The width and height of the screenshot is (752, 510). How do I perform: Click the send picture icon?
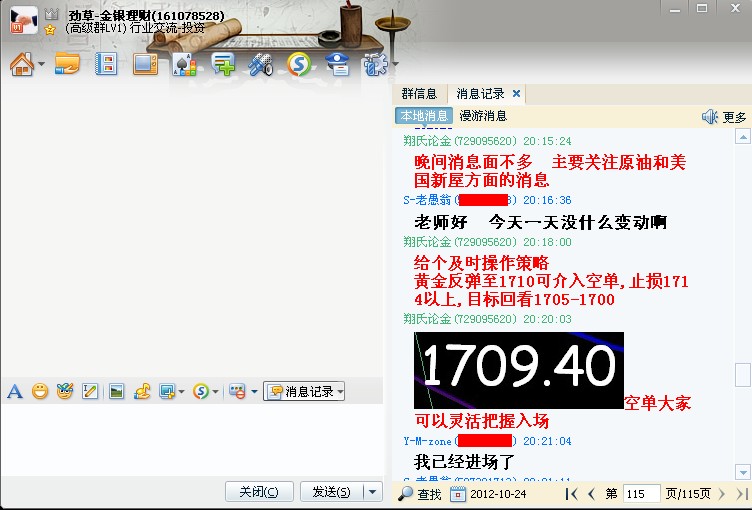tap(116, 391)
